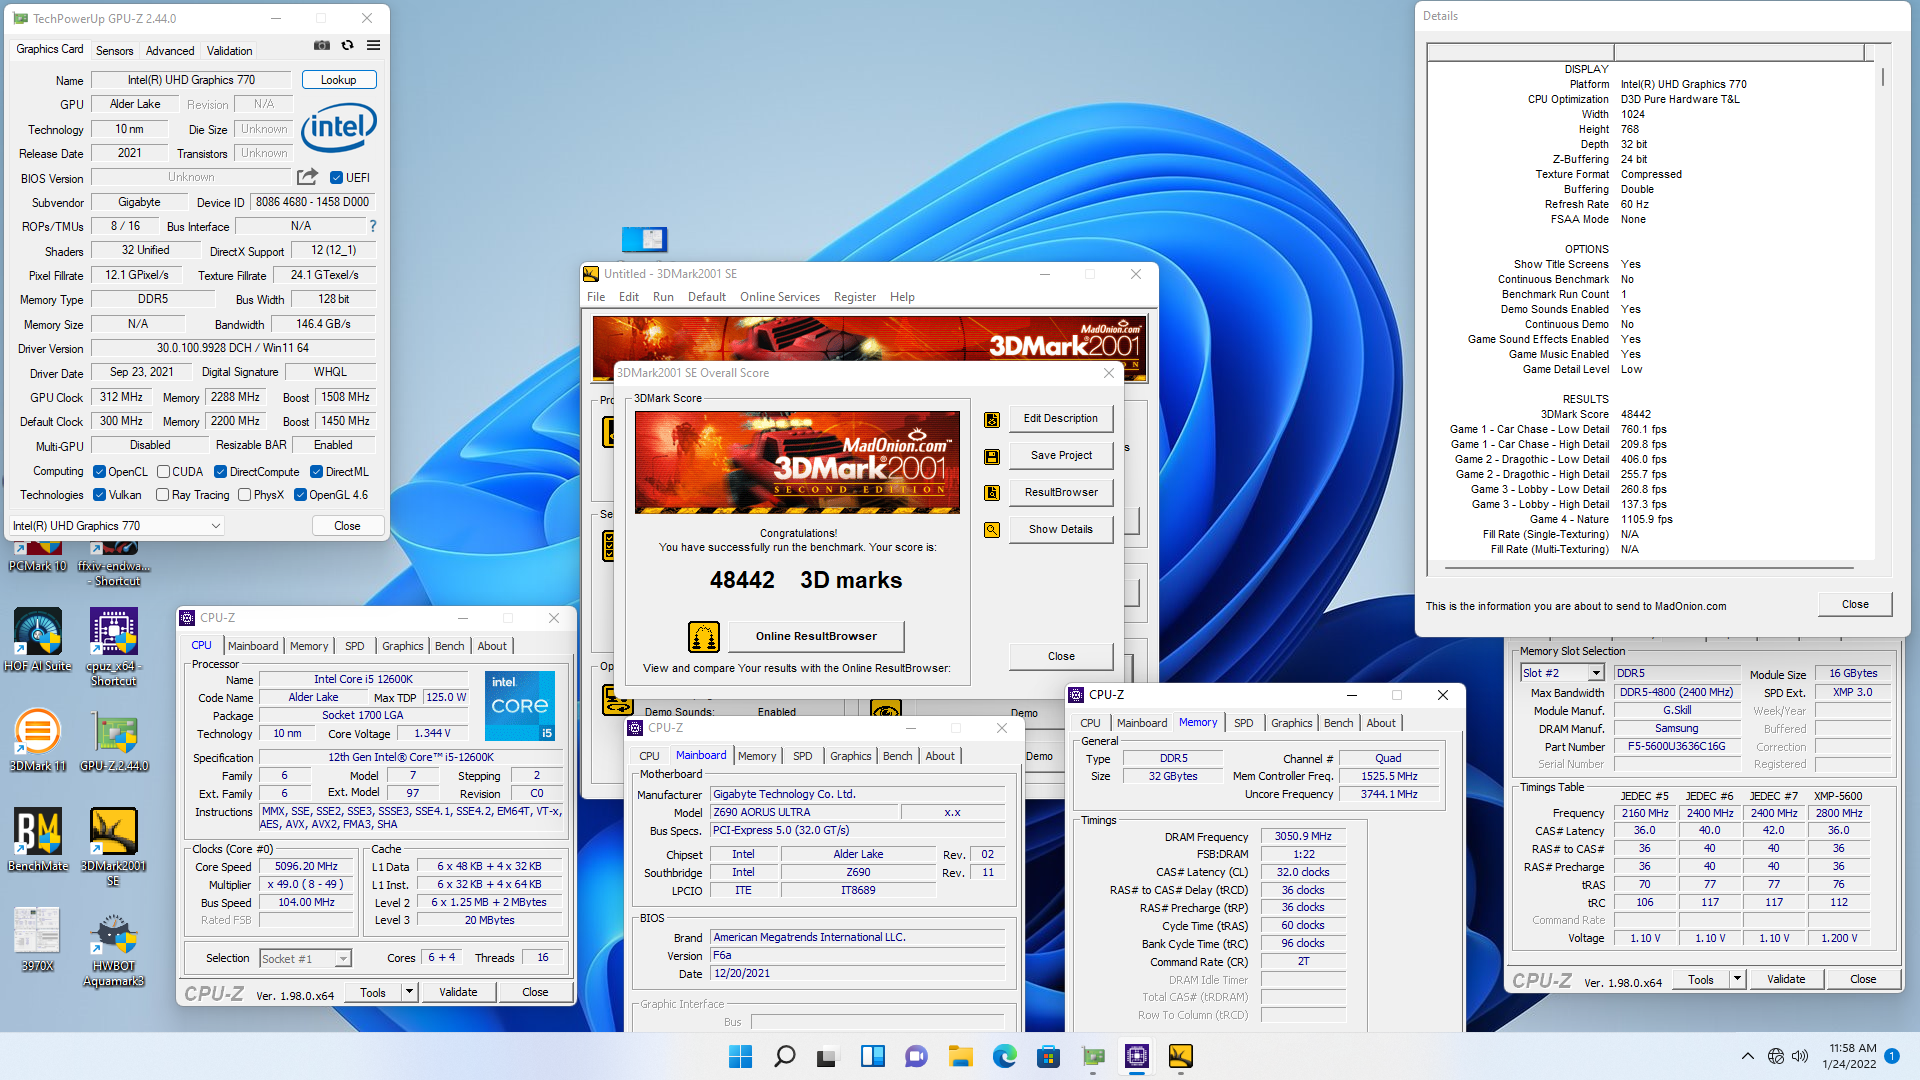
Task: Toggle the CUDA checkbox in GPU-Z
Action: (163, 472)
